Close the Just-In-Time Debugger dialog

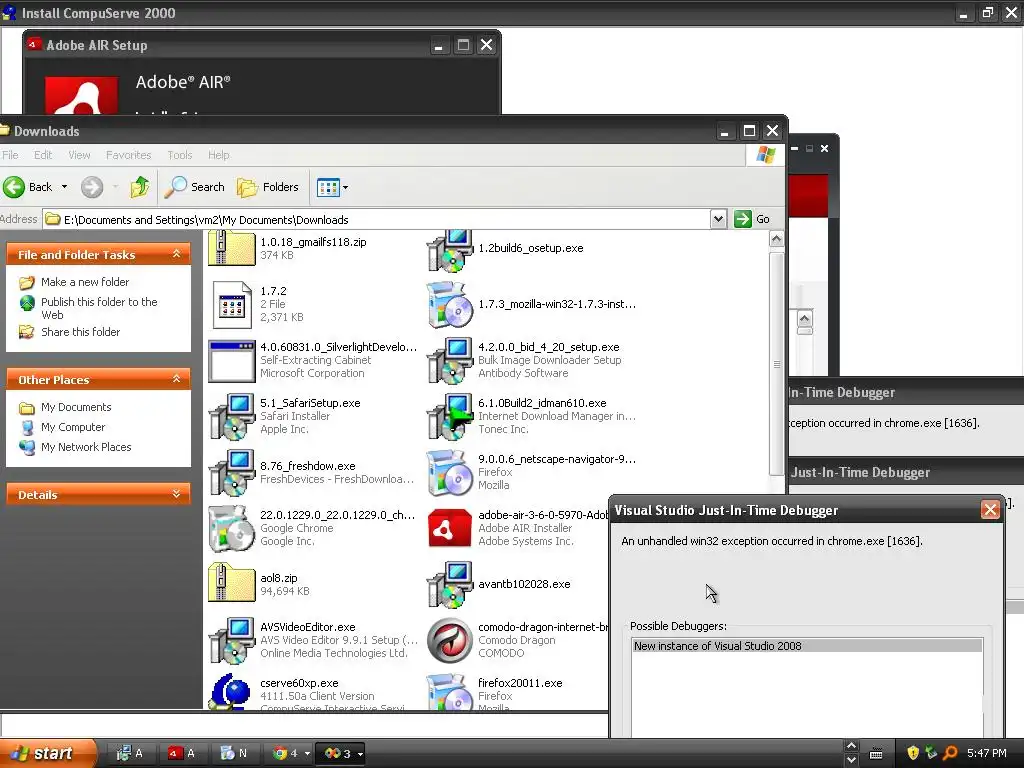990,509
